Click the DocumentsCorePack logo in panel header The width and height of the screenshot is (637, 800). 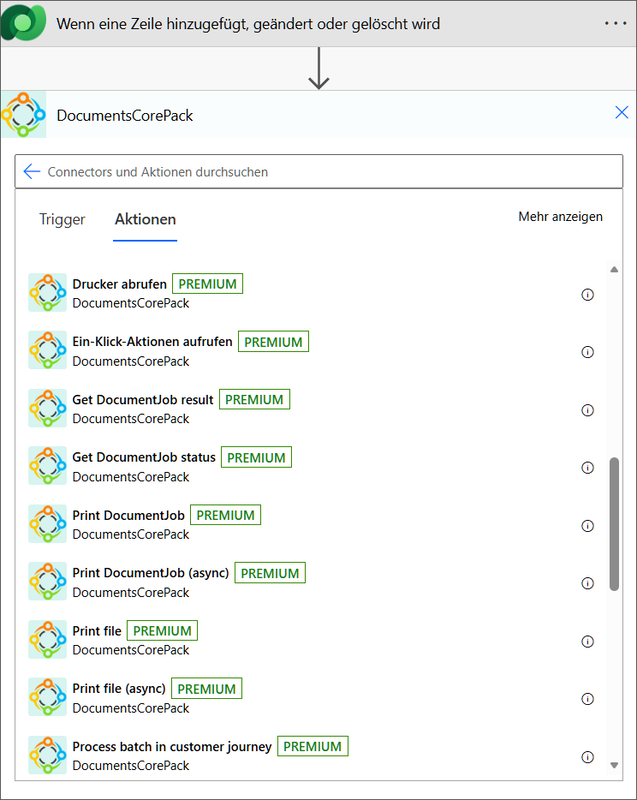[x=24, y=115]
